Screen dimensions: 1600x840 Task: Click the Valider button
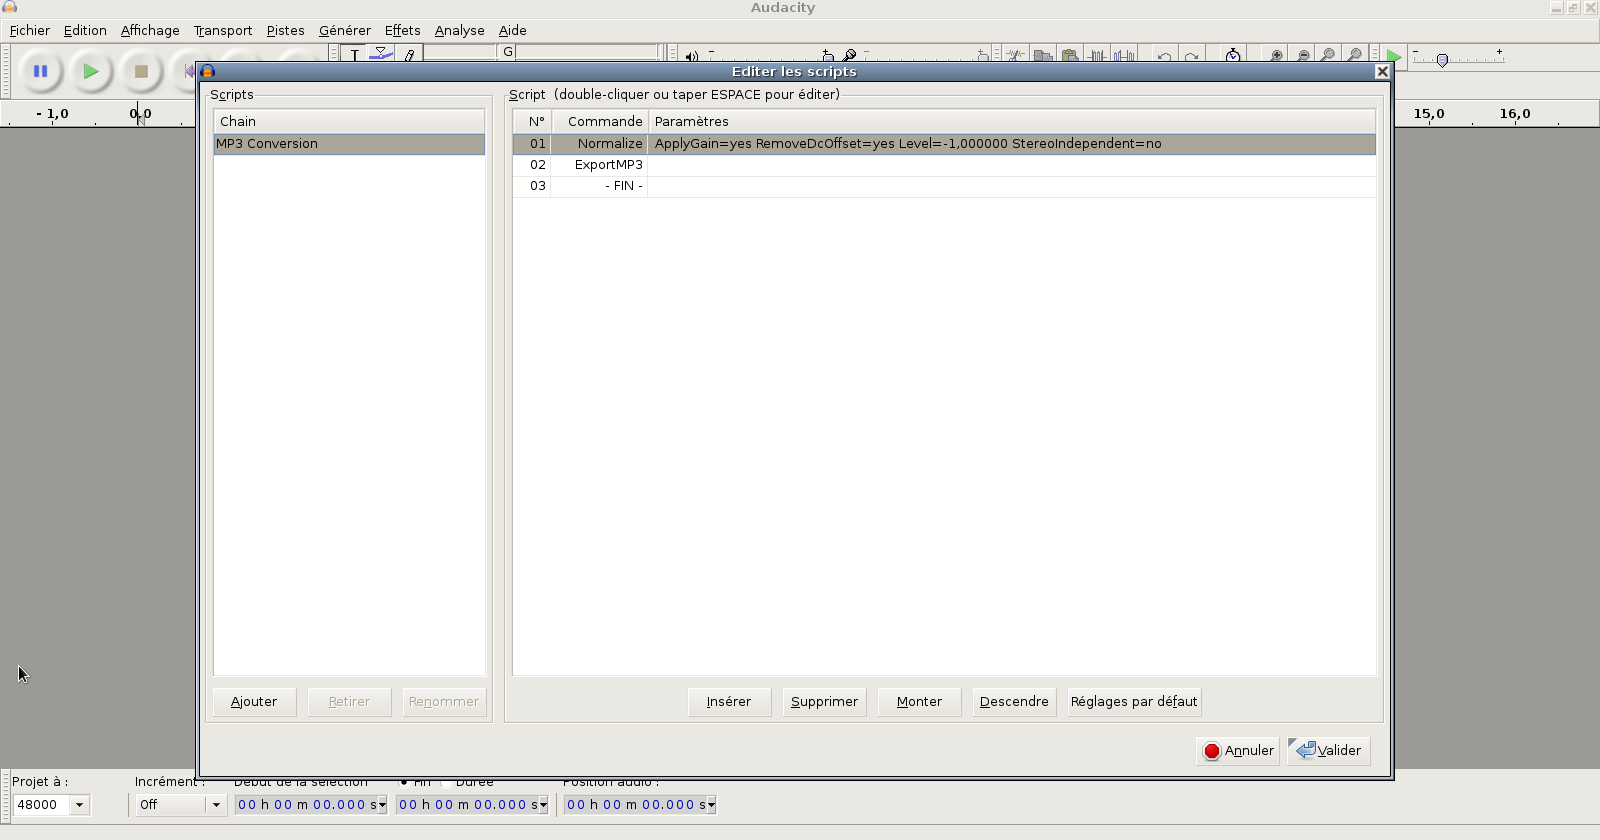(1329, 751)
